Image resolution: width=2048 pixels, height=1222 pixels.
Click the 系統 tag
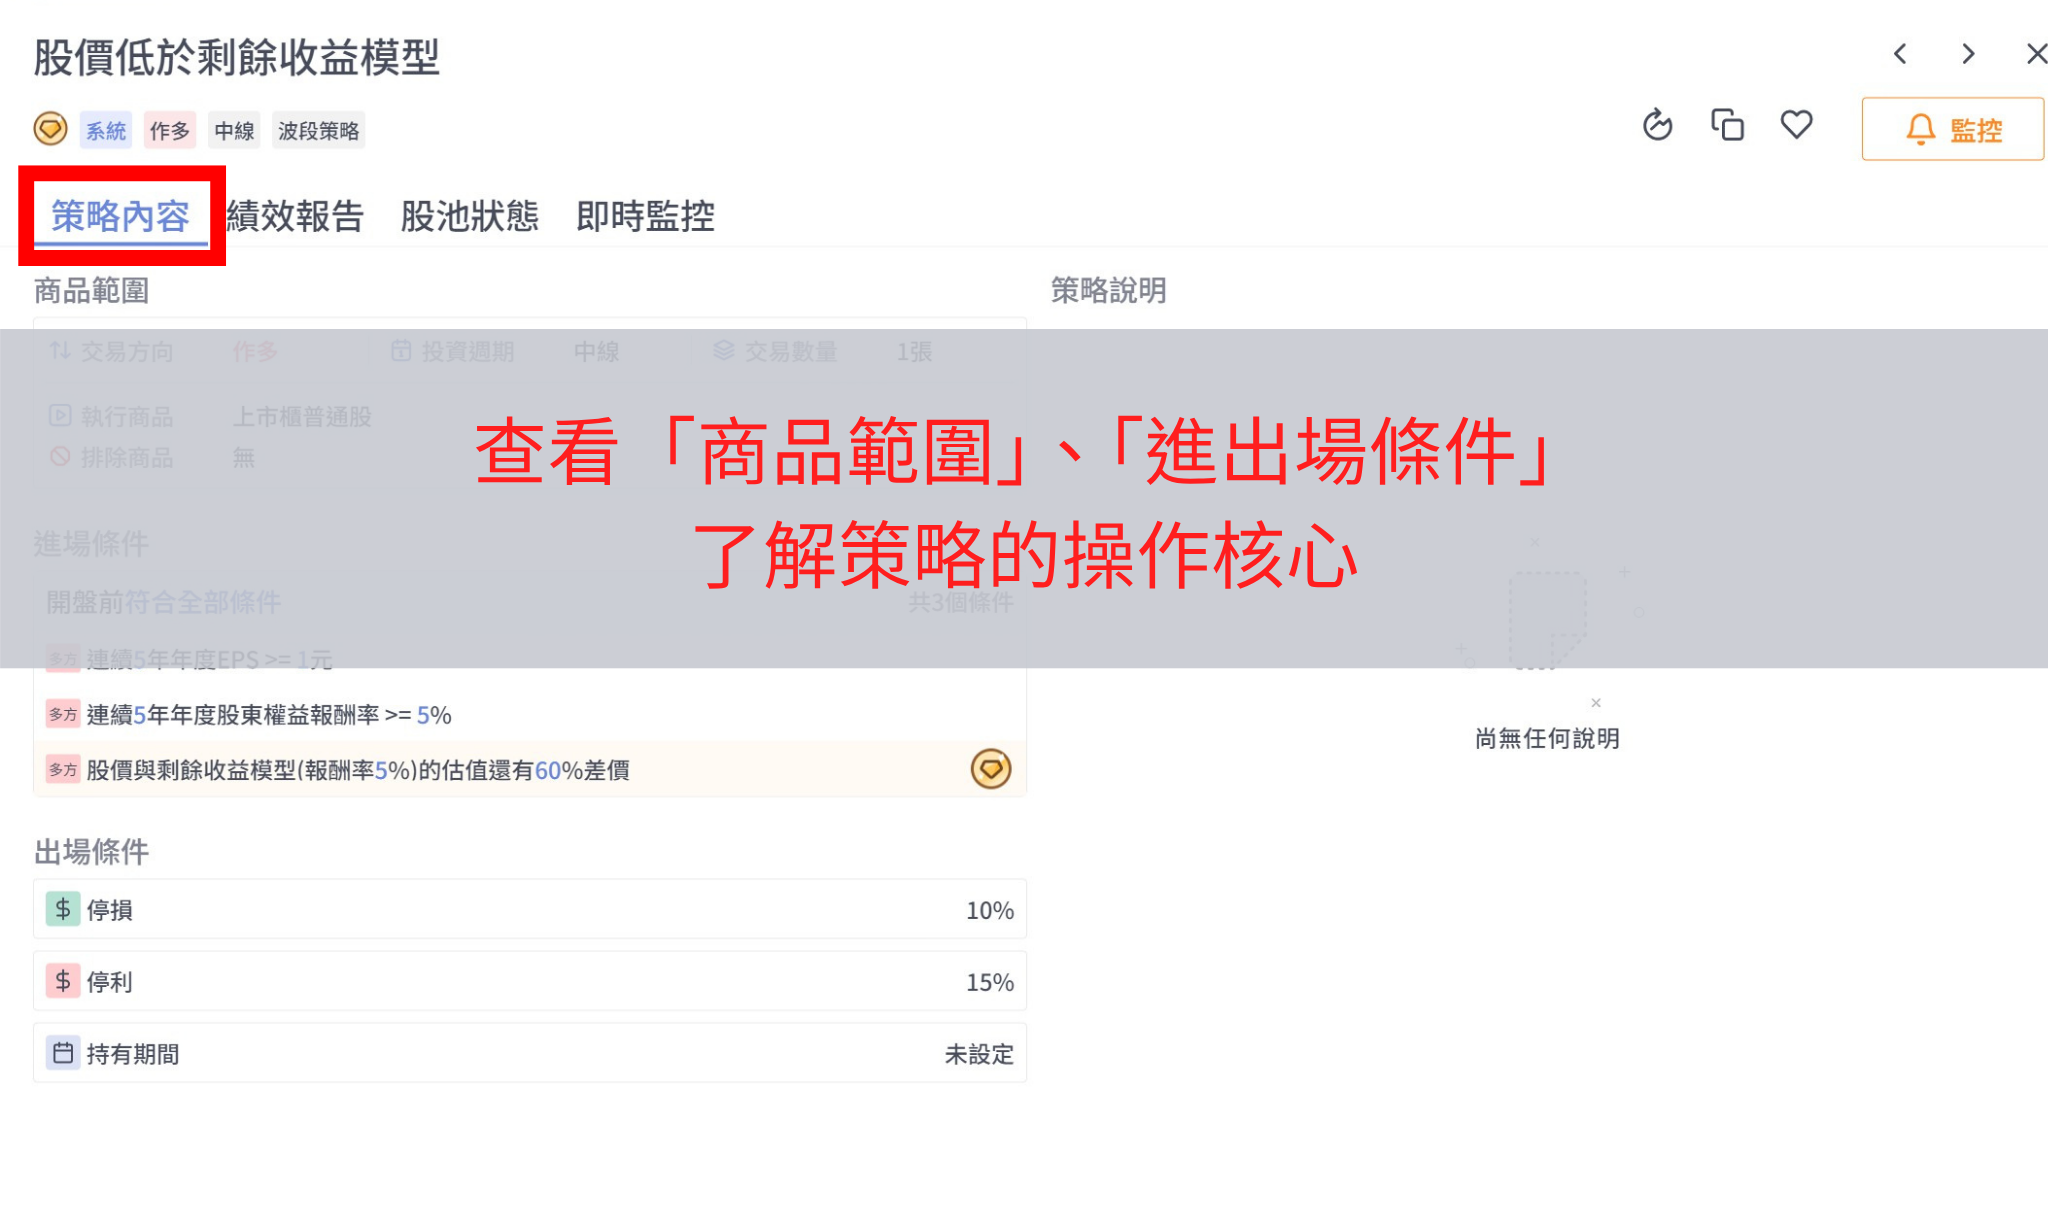click(105, 130)
